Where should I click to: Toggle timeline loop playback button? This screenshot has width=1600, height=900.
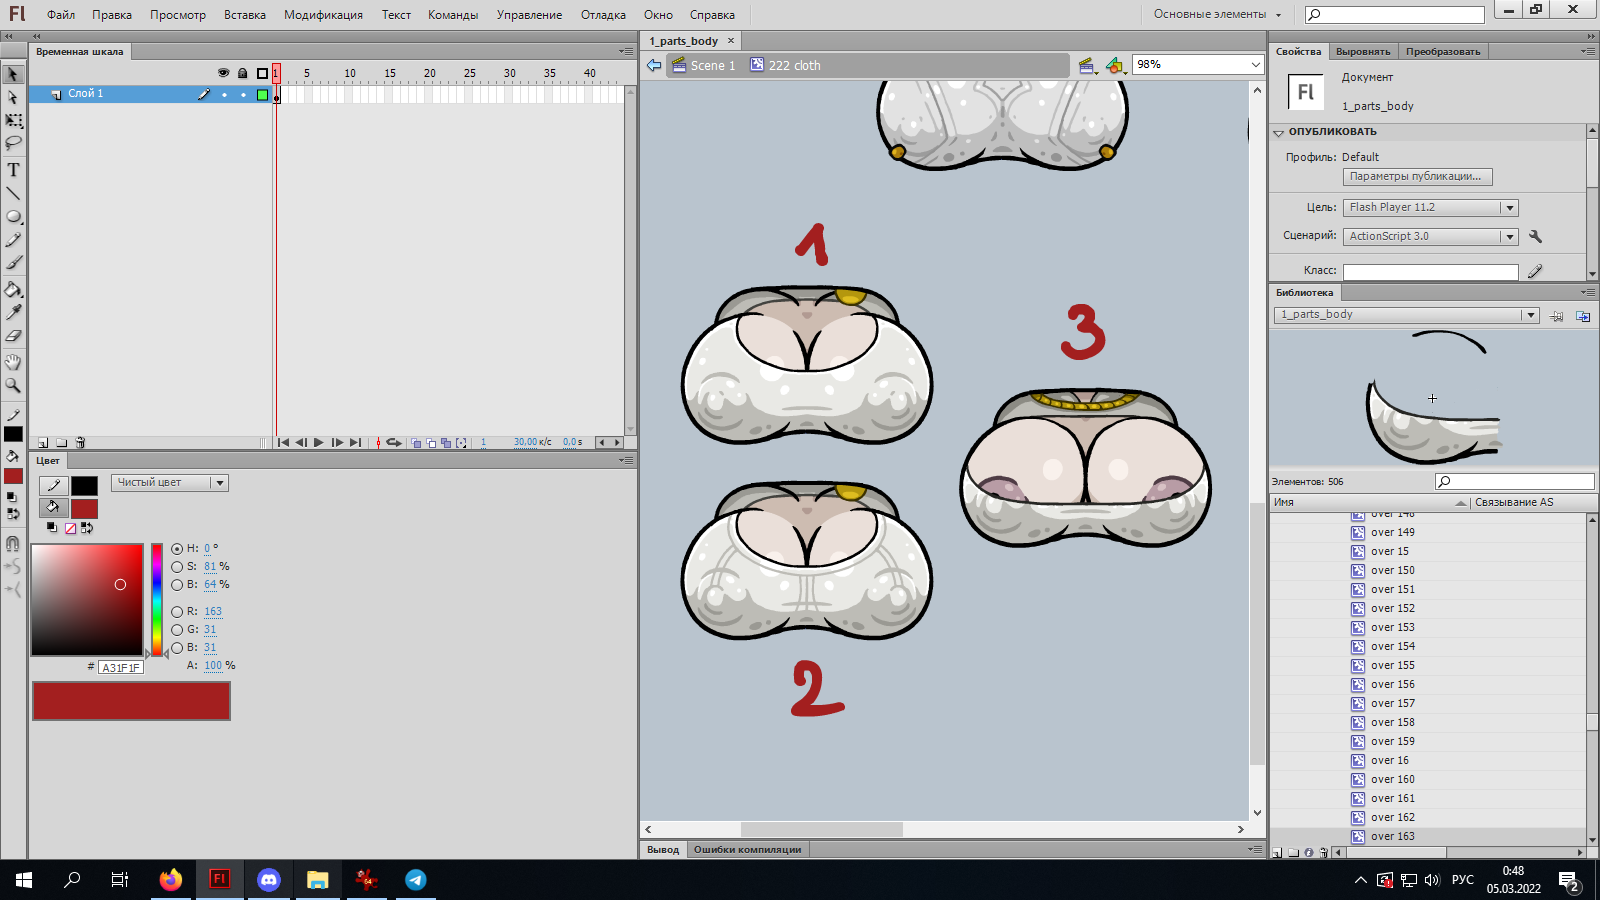pyautogui.click(x=394, y=443)
